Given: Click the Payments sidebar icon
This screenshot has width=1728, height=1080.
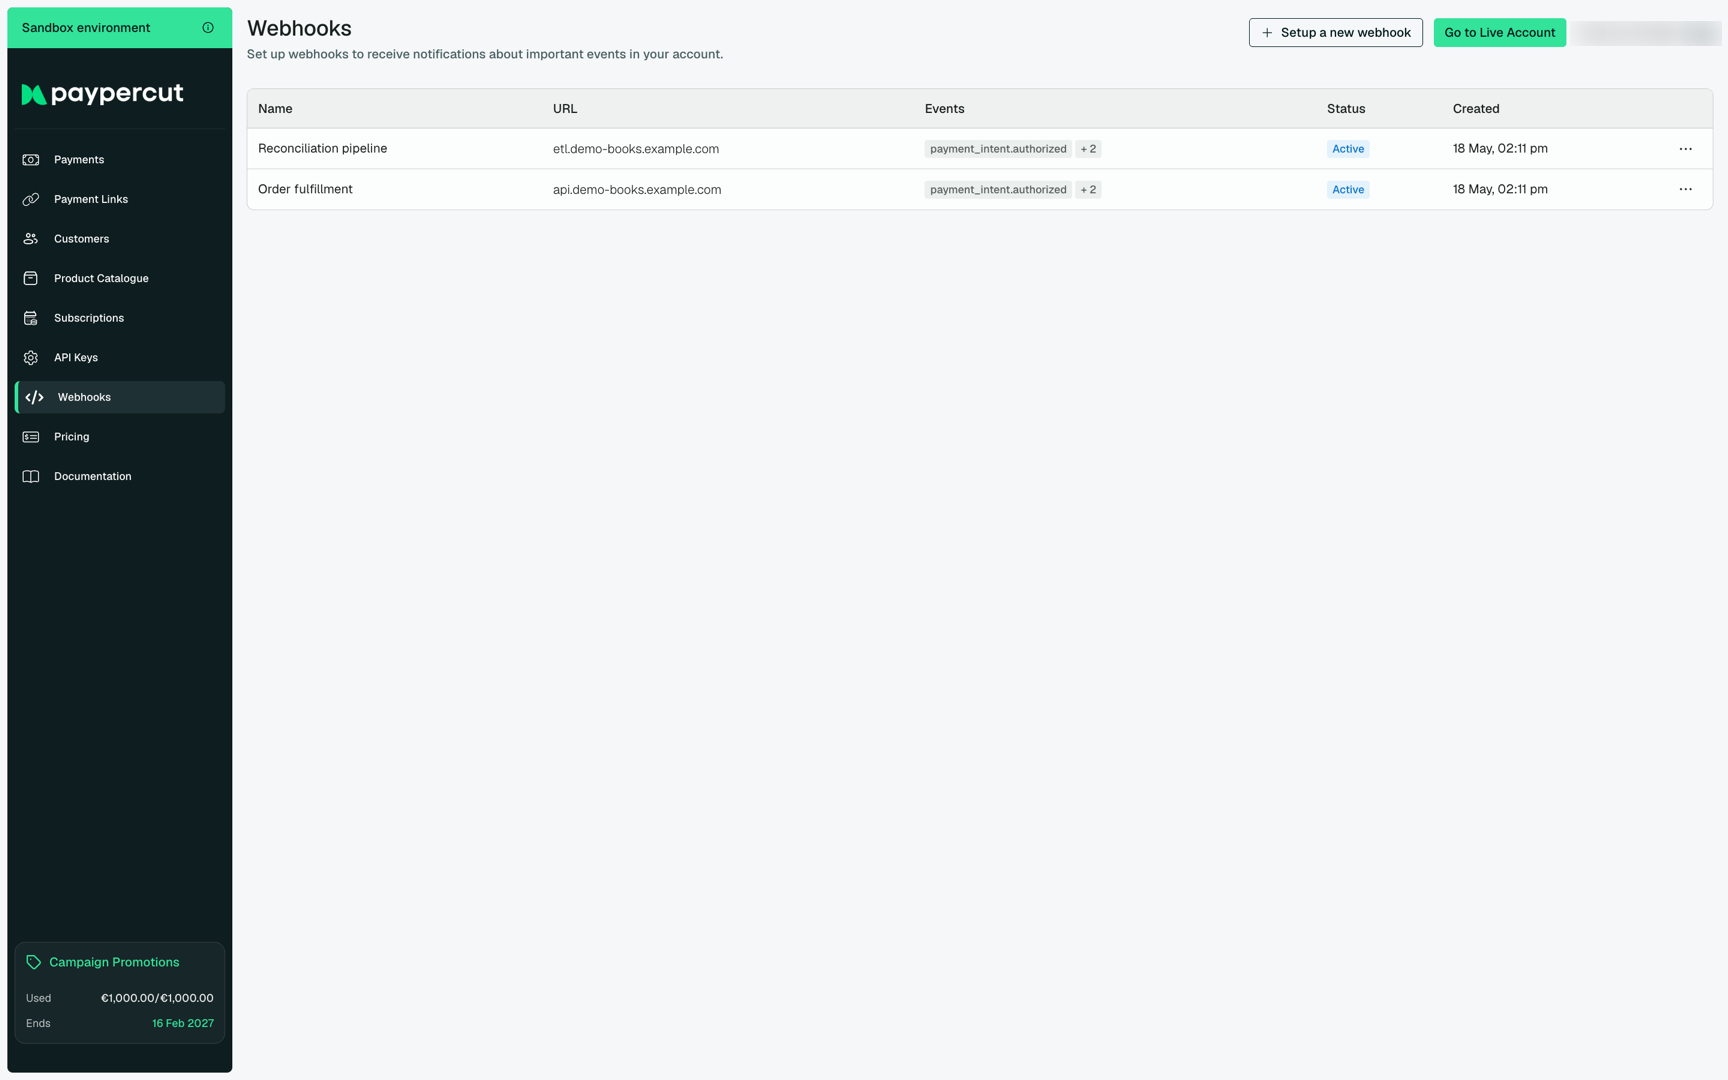Looking at the screenshot, I should pos(31,160).
